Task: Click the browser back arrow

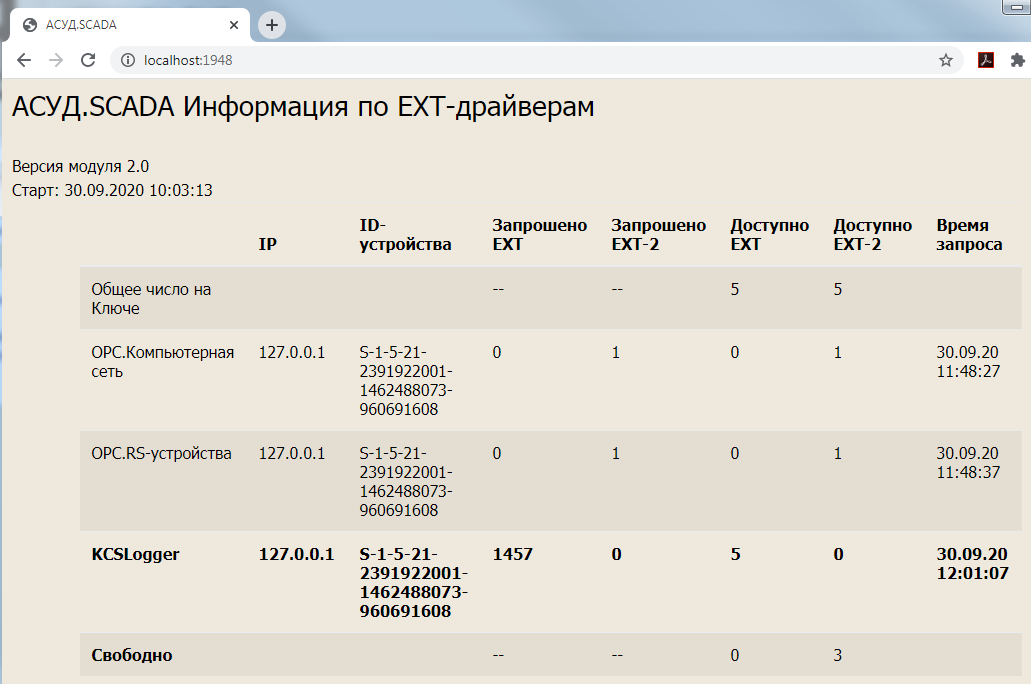Action: (24, 60)
